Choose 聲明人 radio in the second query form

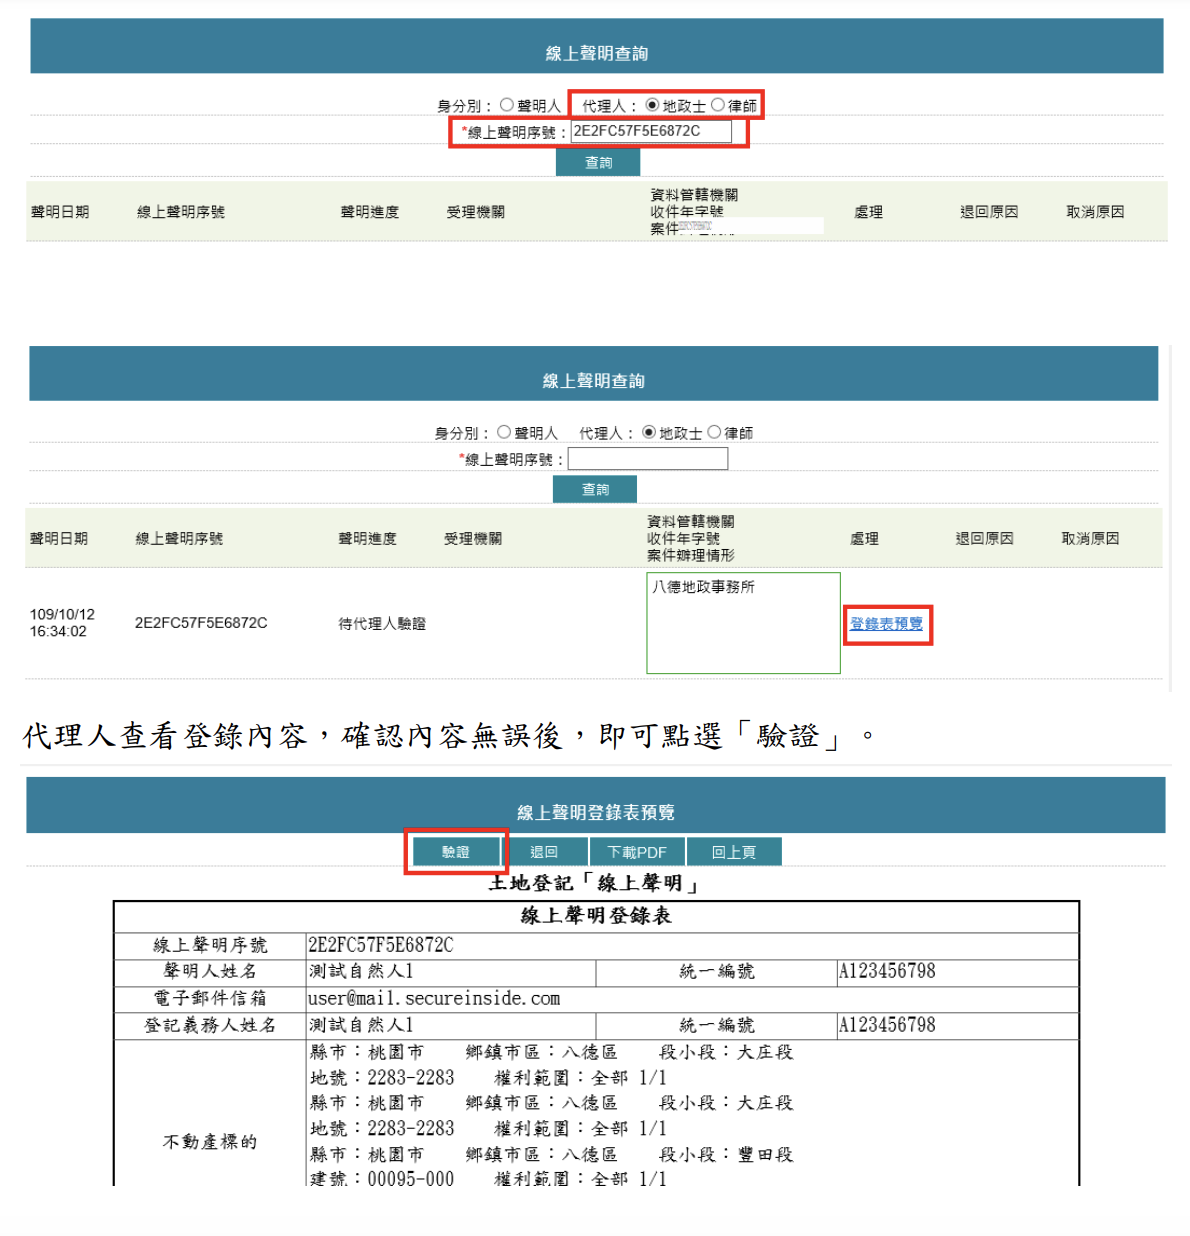click(504, 432)
